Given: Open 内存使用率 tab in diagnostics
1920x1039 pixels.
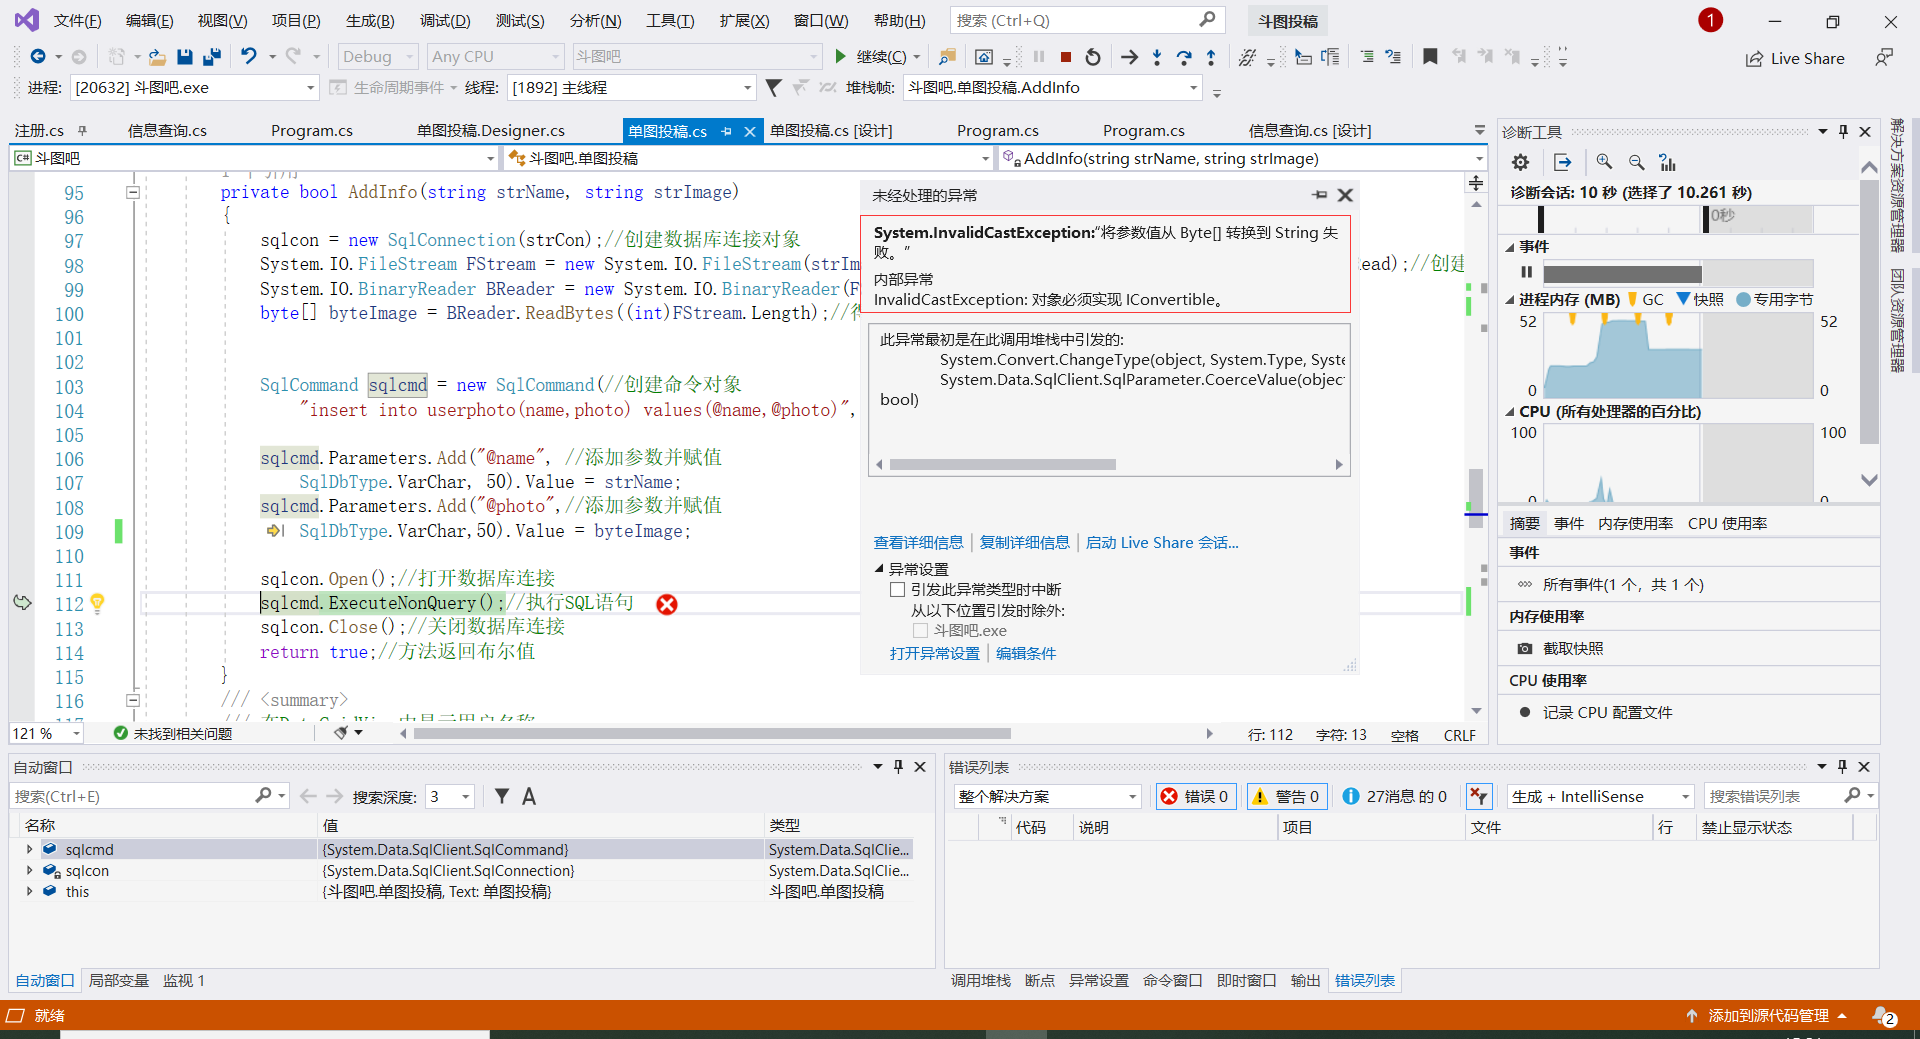Looking at the screenshot, I should coord(1635,524).
